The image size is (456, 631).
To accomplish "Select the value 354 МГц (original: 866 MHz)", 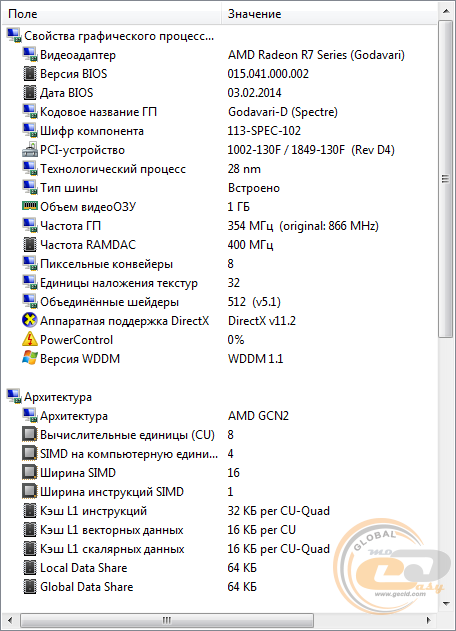I will coord(303,226).
